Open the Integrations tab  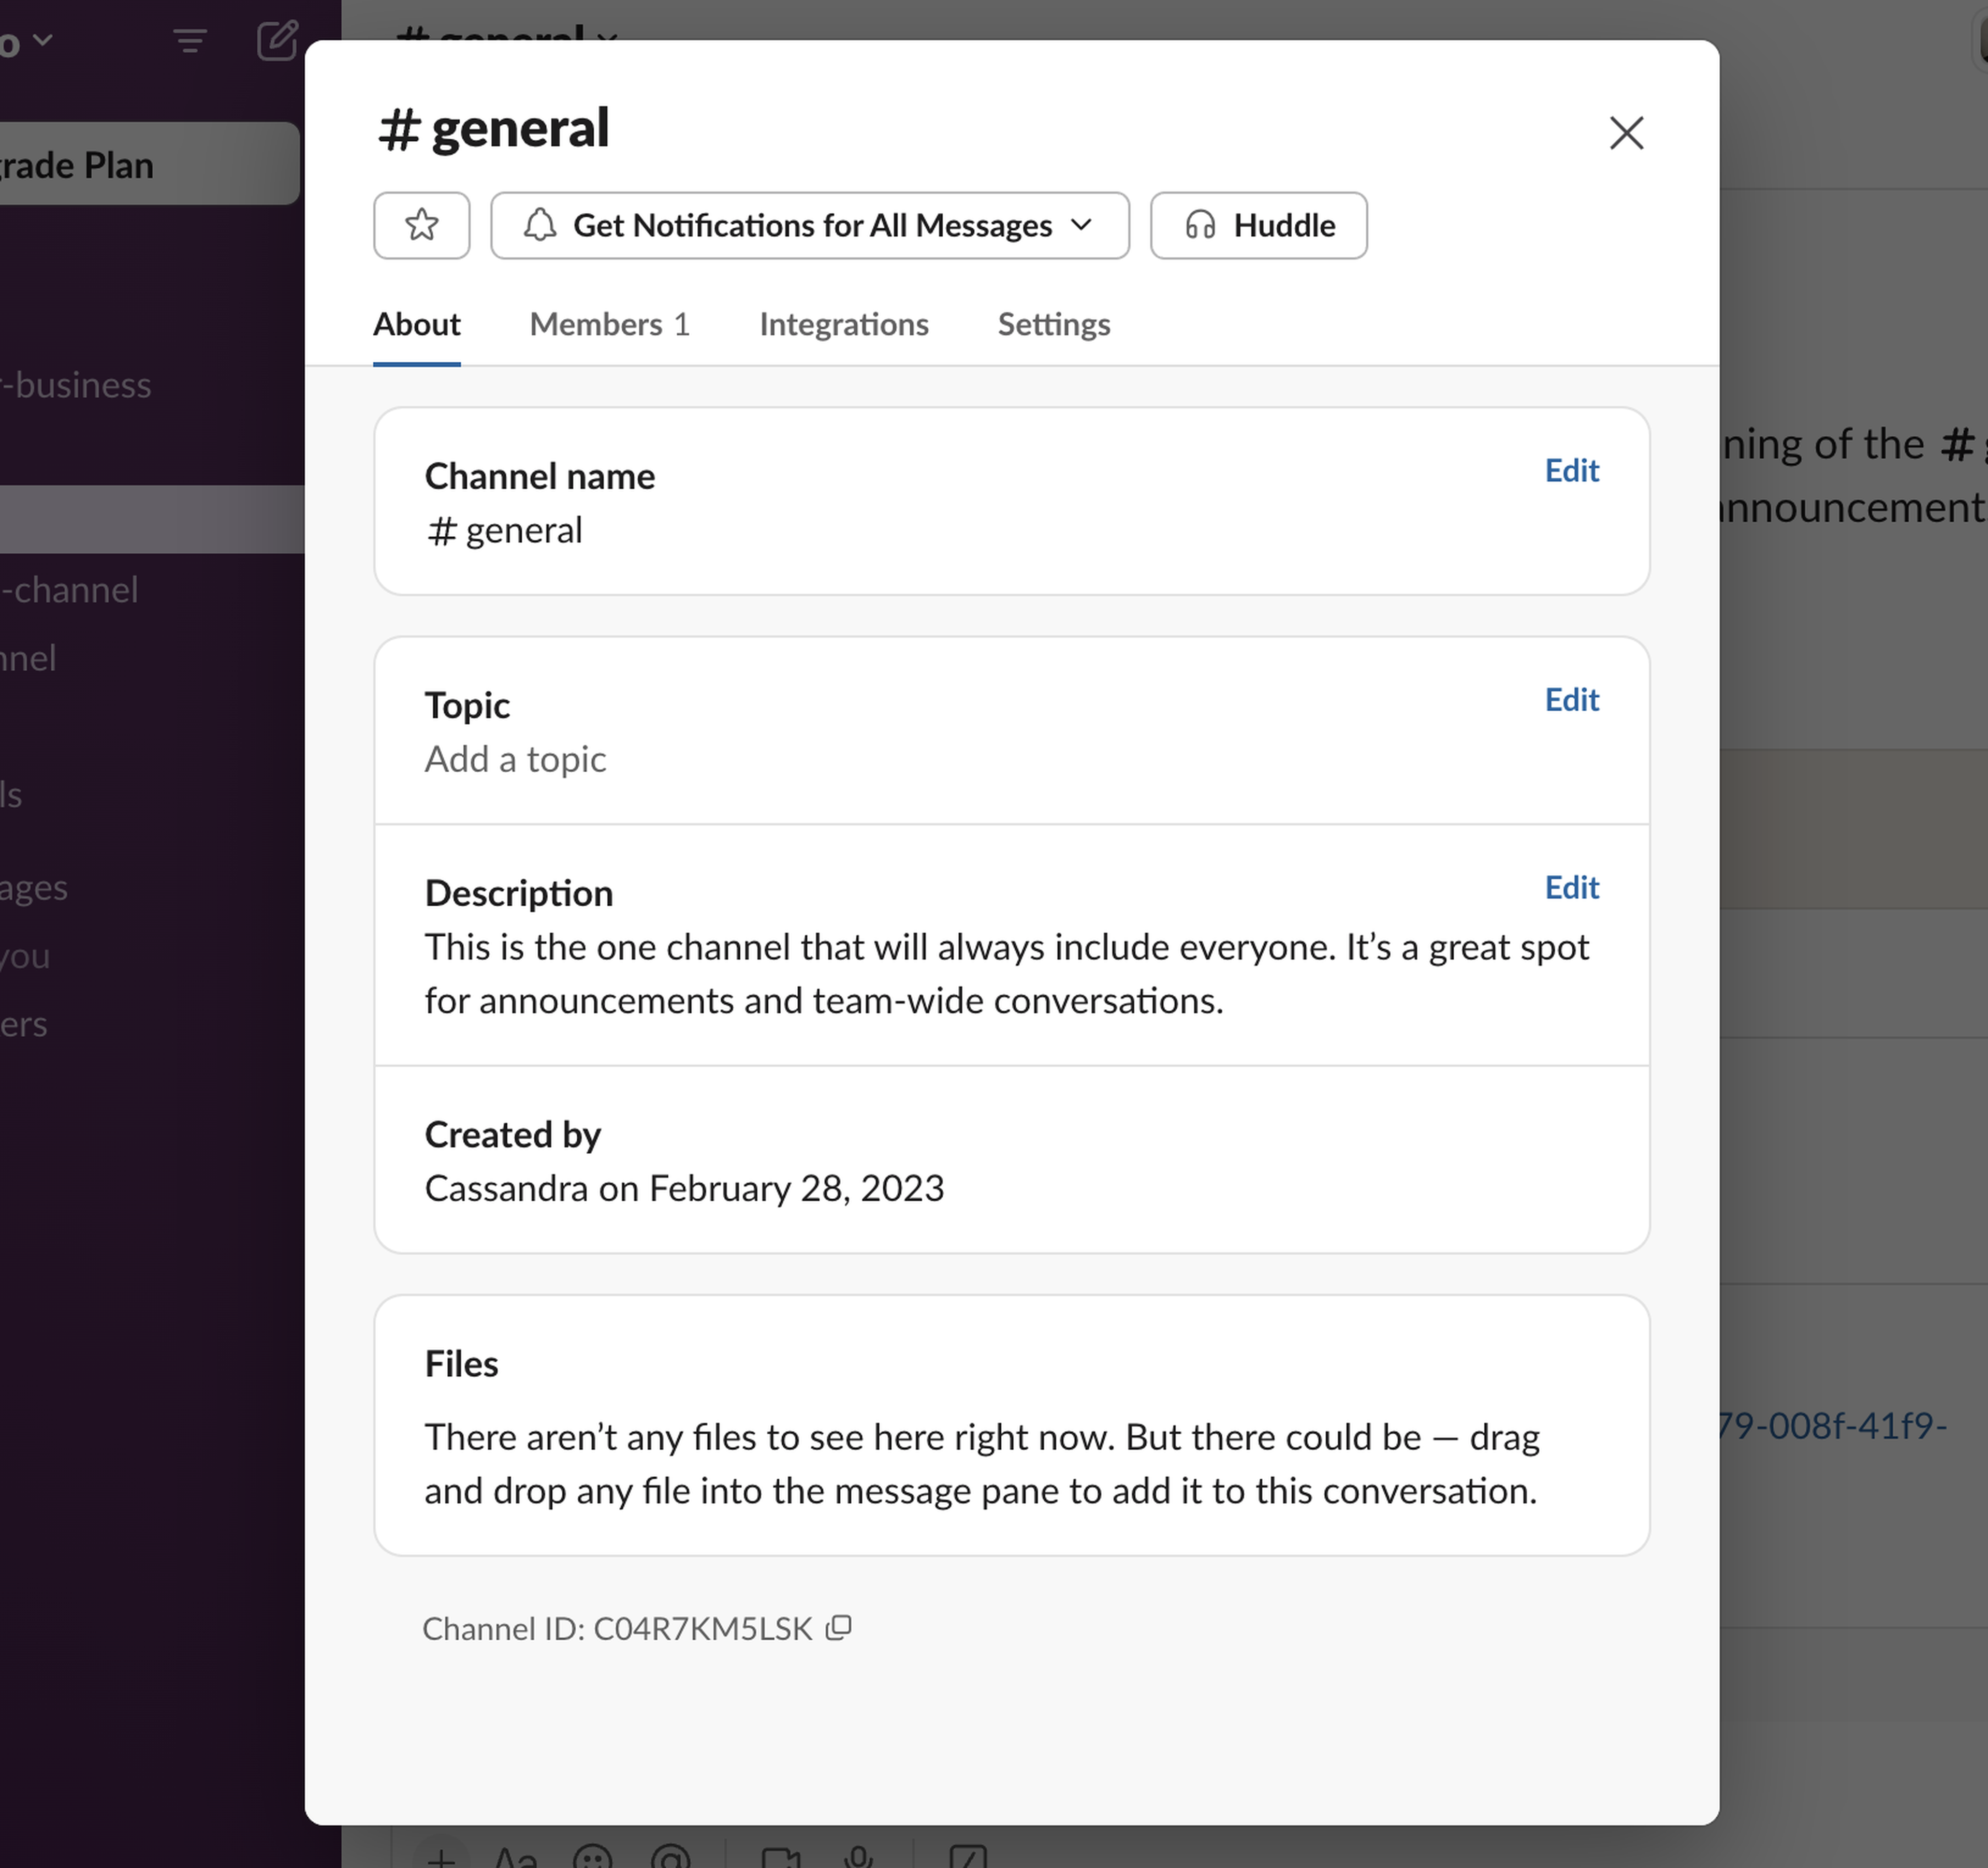[x=843, y=324]
